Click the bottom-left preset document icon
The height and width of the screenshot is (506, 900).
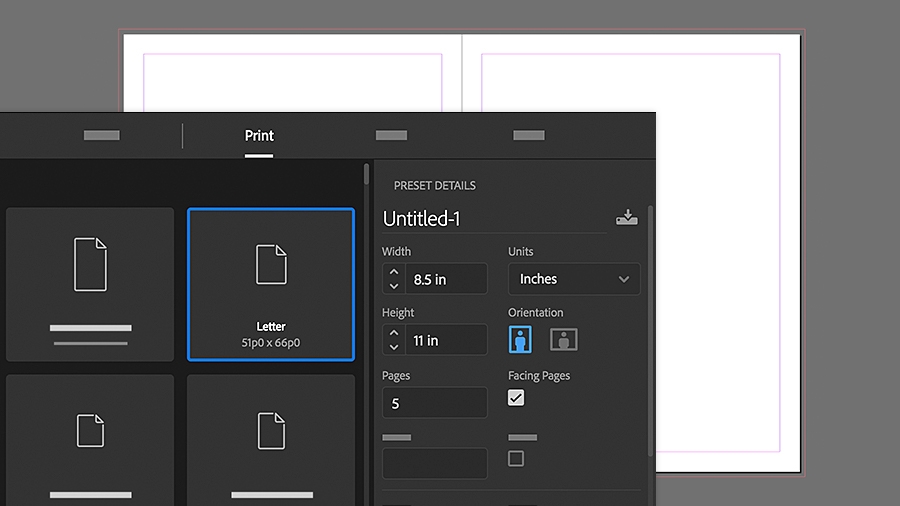(x=90, y=430)
